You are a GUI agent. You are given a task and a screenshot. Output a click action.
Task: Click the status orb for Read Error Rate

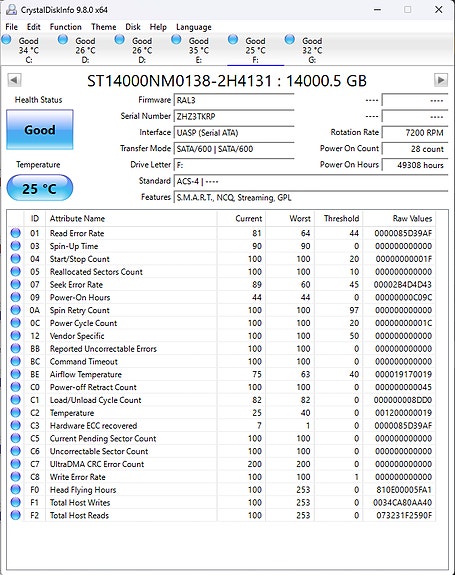click(16, 233)
